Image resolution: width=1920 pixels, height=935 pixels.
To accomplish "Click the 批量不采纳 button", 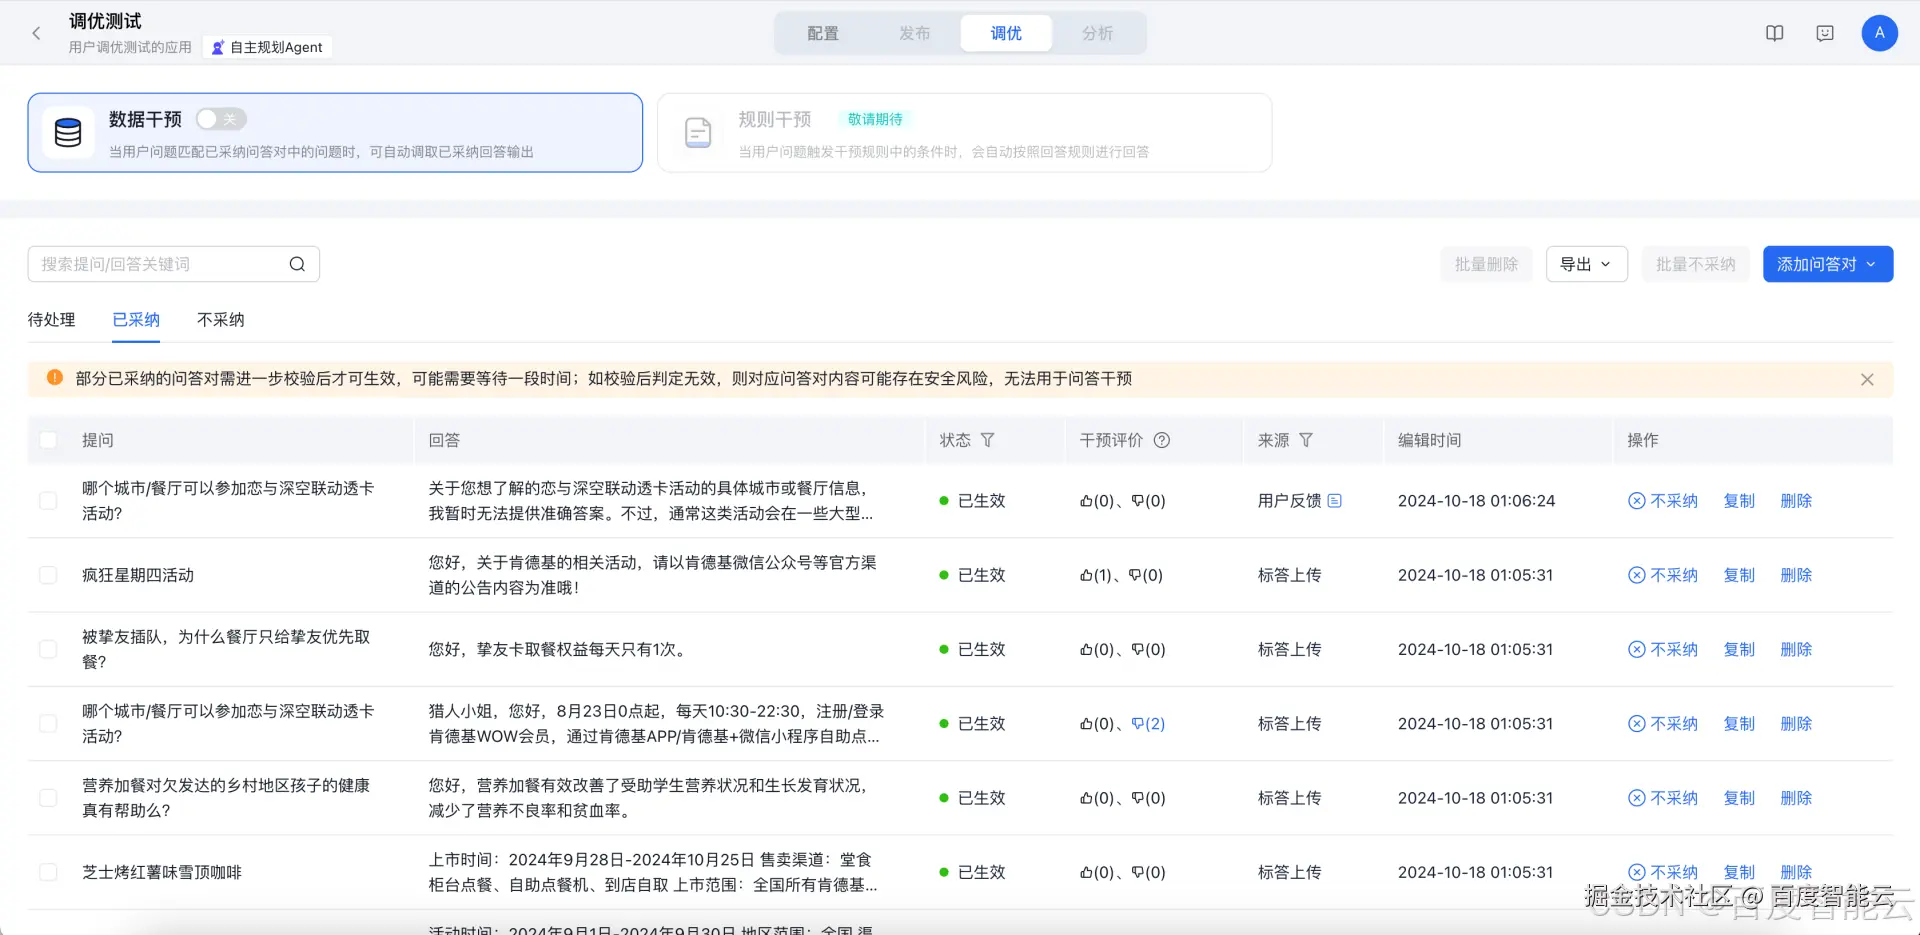I will (x=1695, y=264).
